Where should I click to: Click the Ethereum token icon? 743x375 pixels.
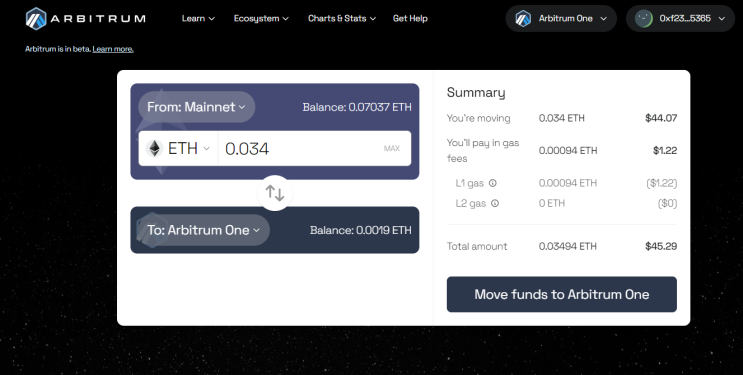pyautogui.click(x=154, y=148)
